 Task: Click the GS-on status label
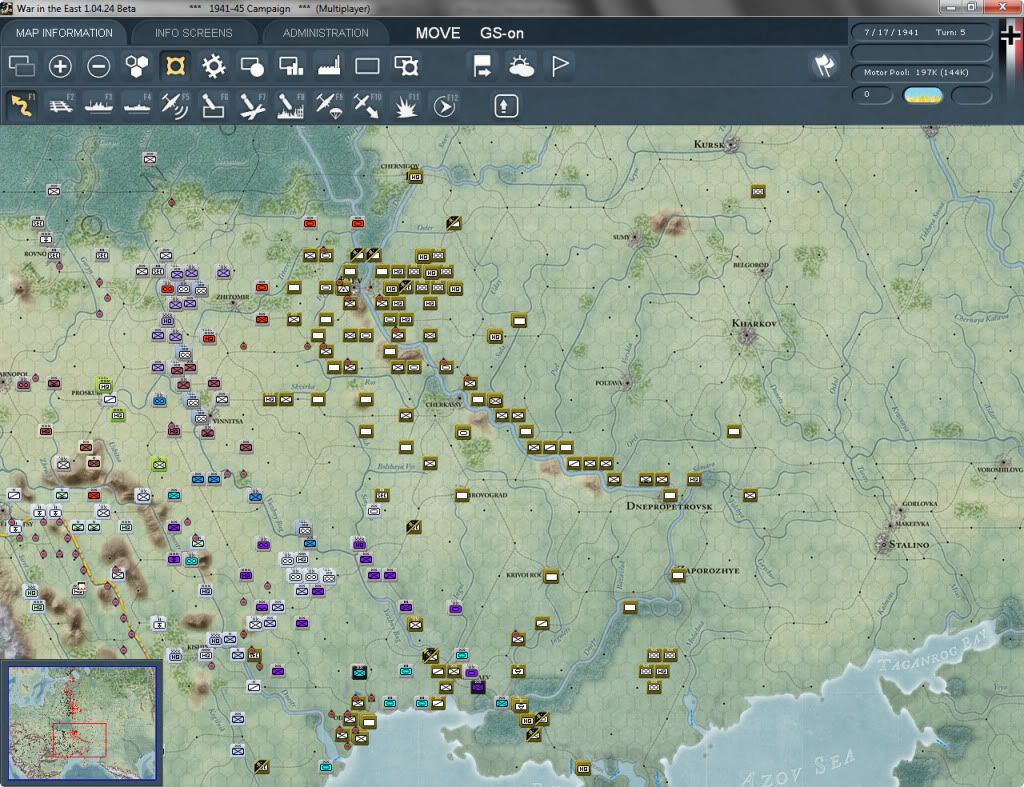click(x=502, y=33)
